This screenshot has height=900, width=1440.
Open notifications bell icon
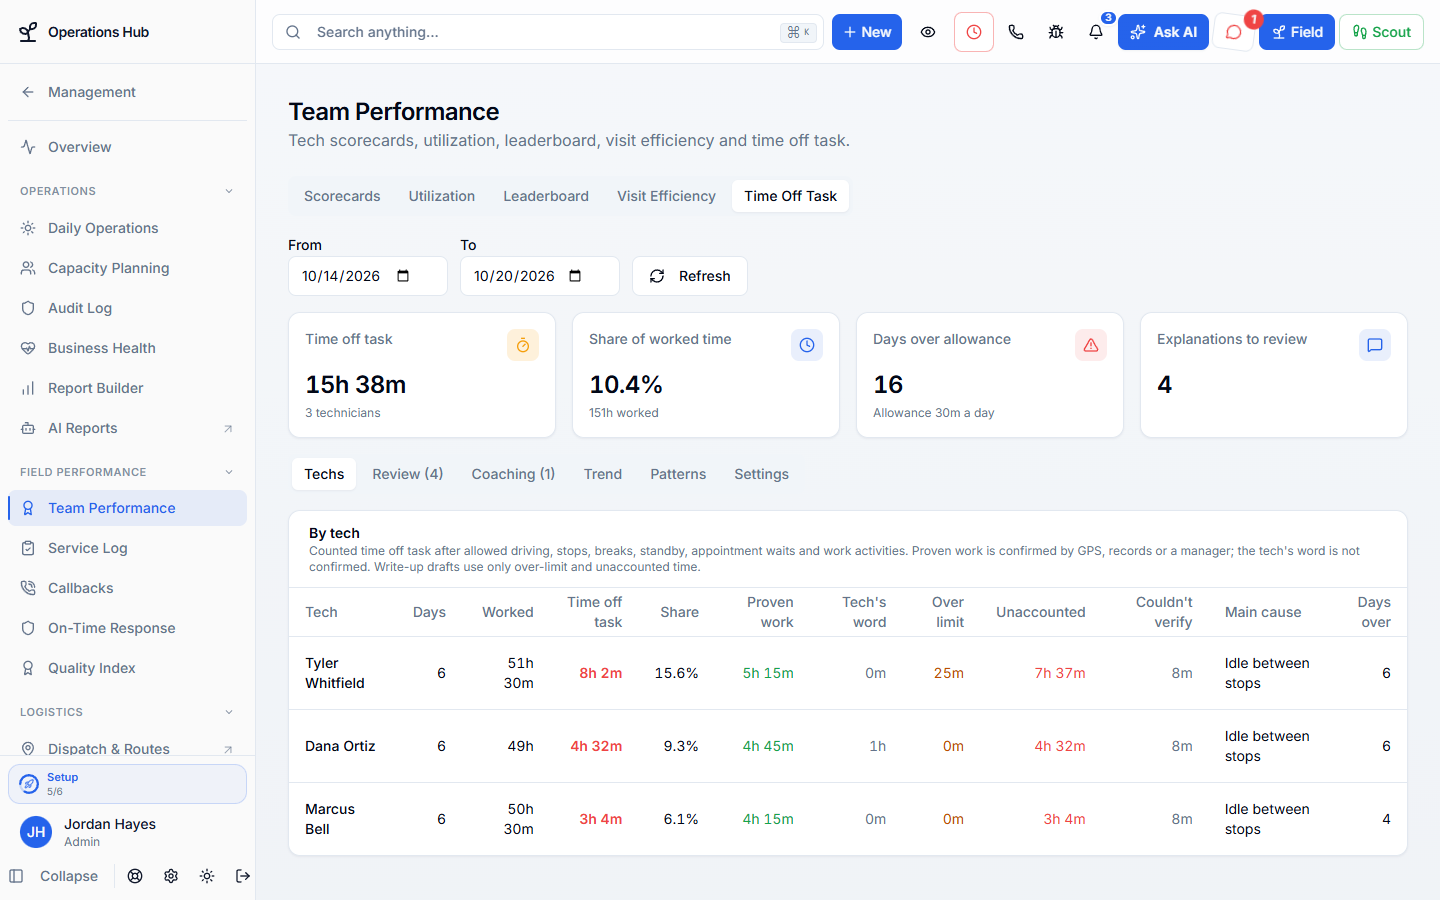coord(1096,32)
